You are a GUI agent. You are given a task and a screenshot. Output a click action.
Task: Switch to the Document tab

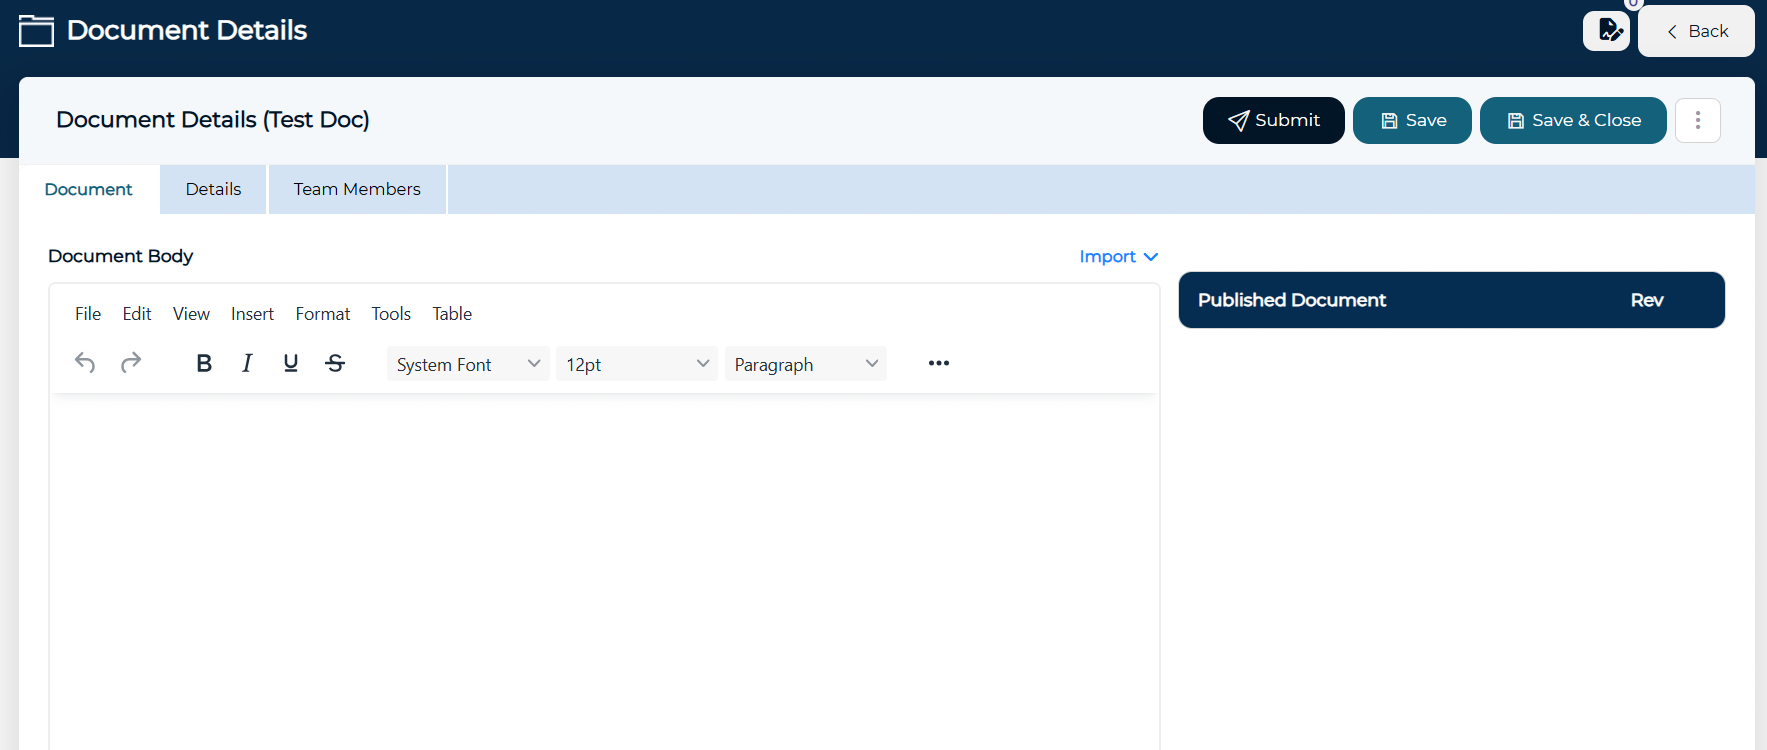(89, 190)
